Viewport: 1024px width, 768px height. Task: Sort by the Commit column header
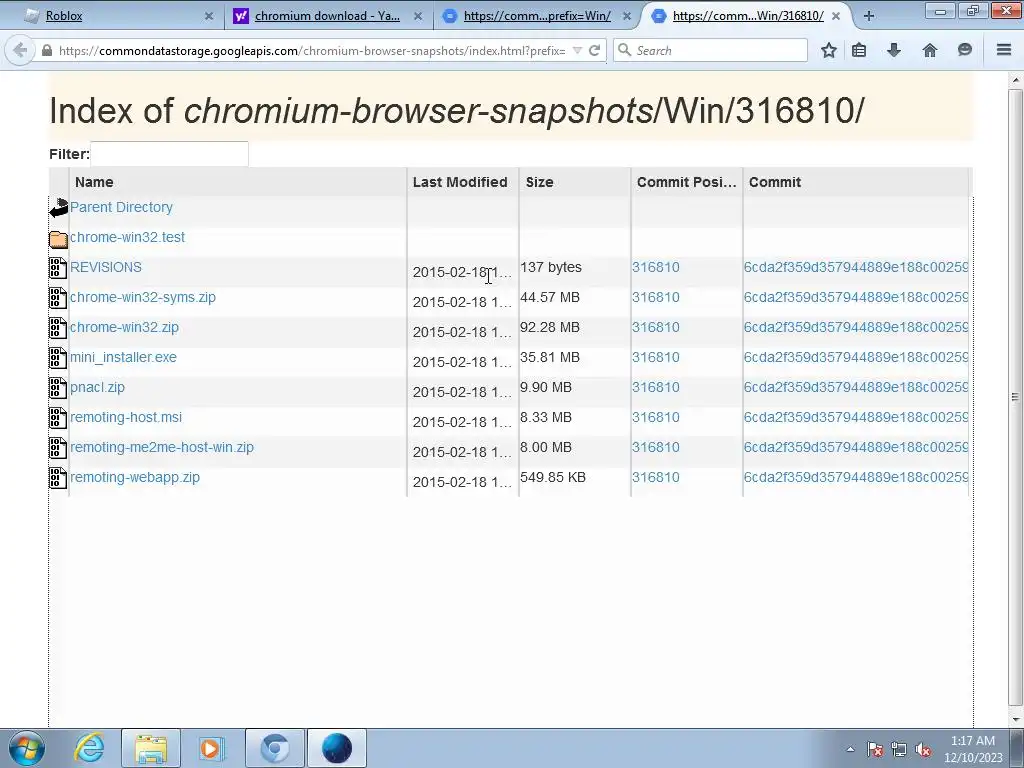856,182
